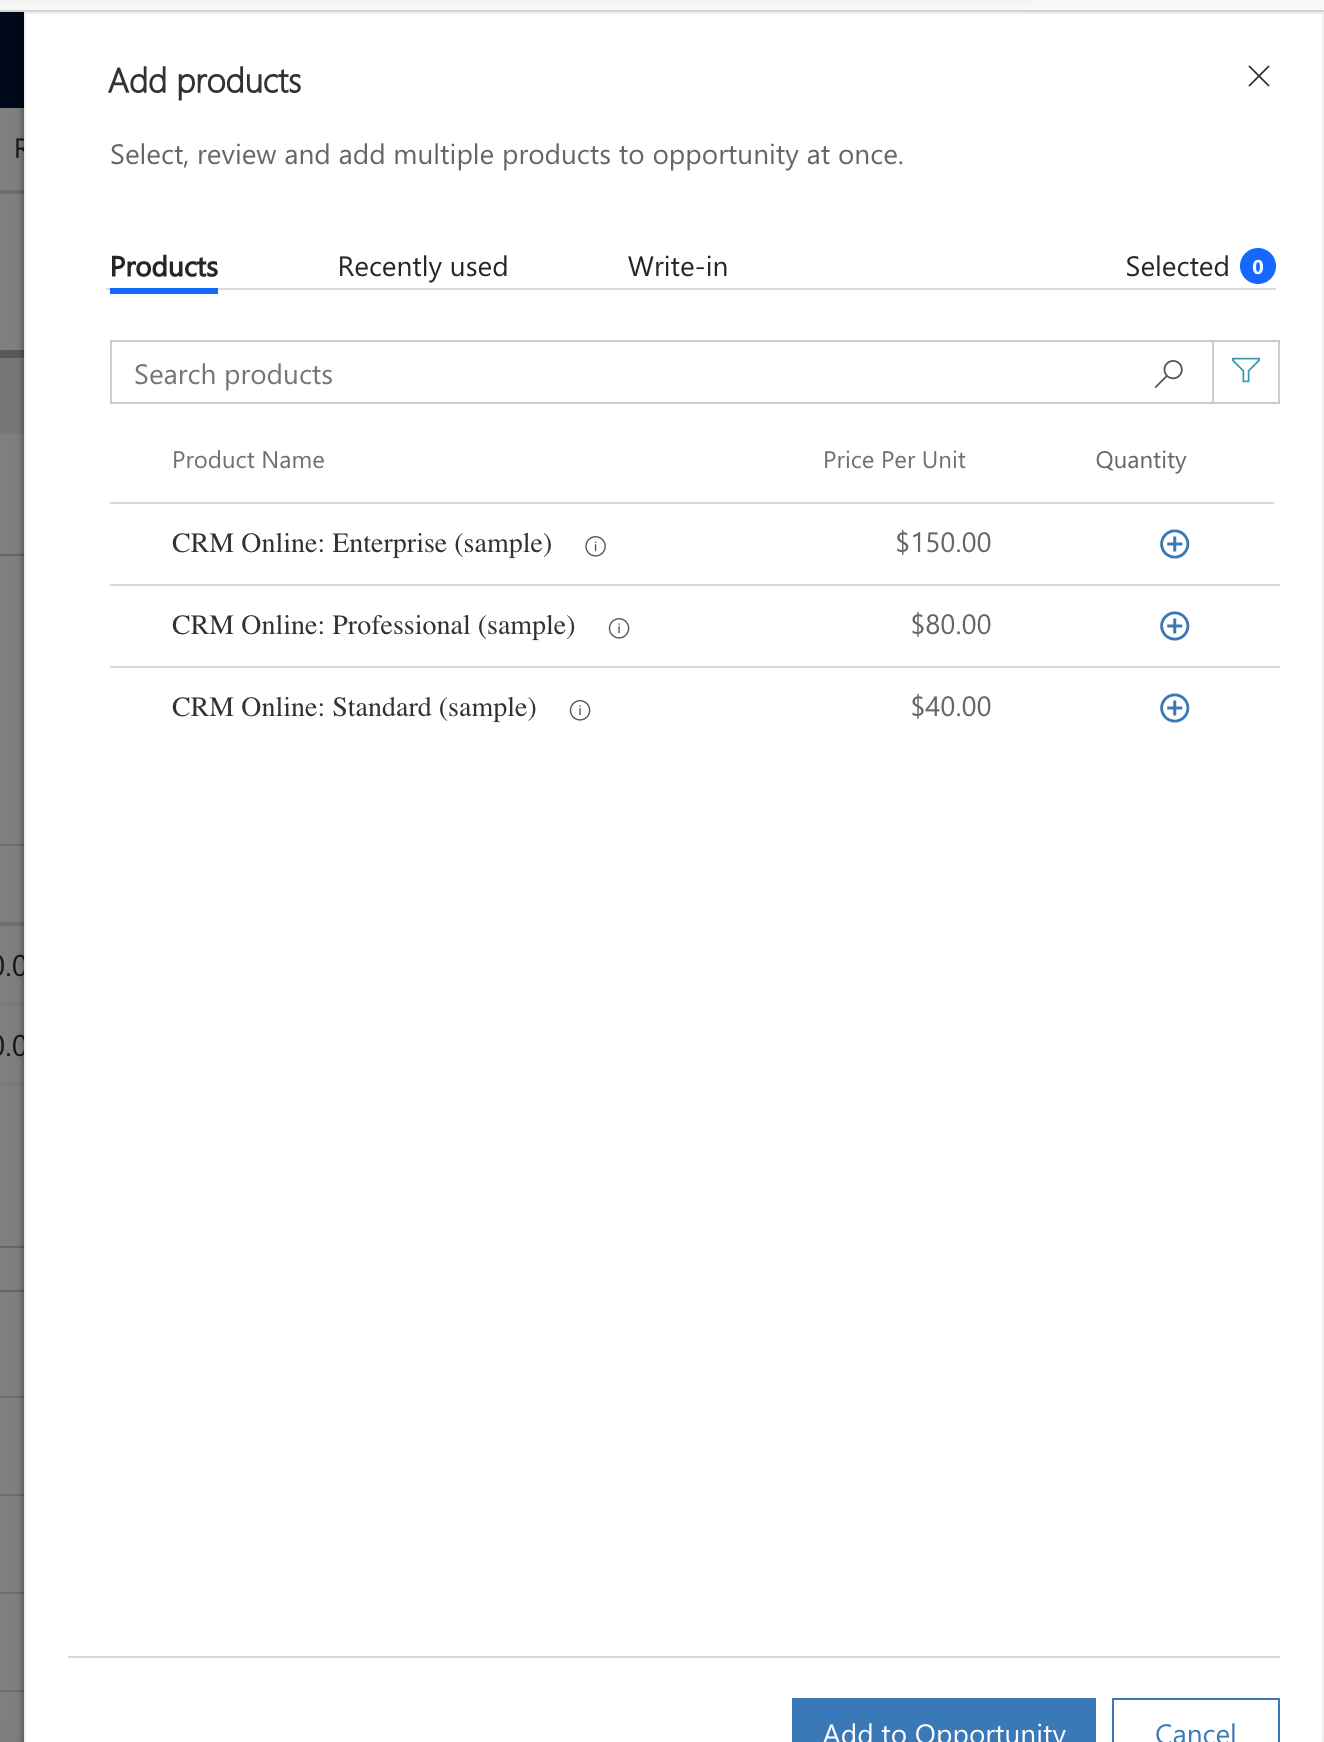Screen dimensions: 1324x1742
Task: Add CRM Online: Enterprise with plus icon
Action: coord(1174,544)
